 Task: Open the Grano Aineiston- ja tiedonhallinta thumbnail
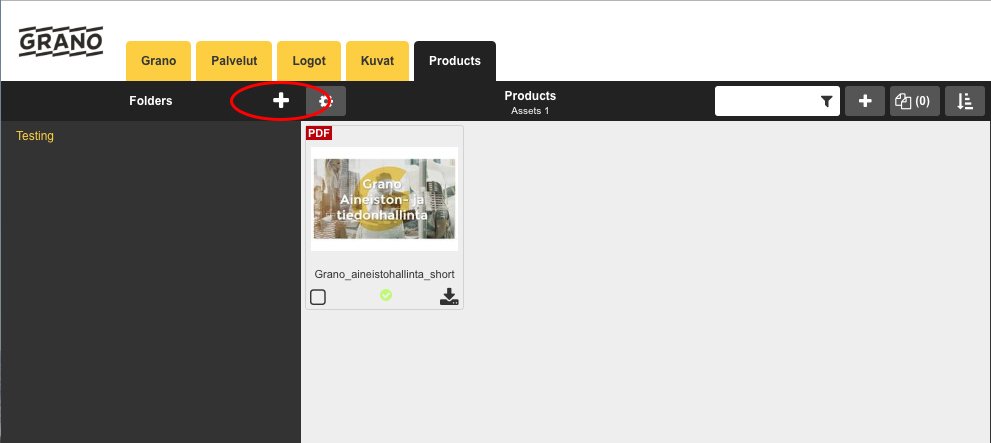[384, 199]
